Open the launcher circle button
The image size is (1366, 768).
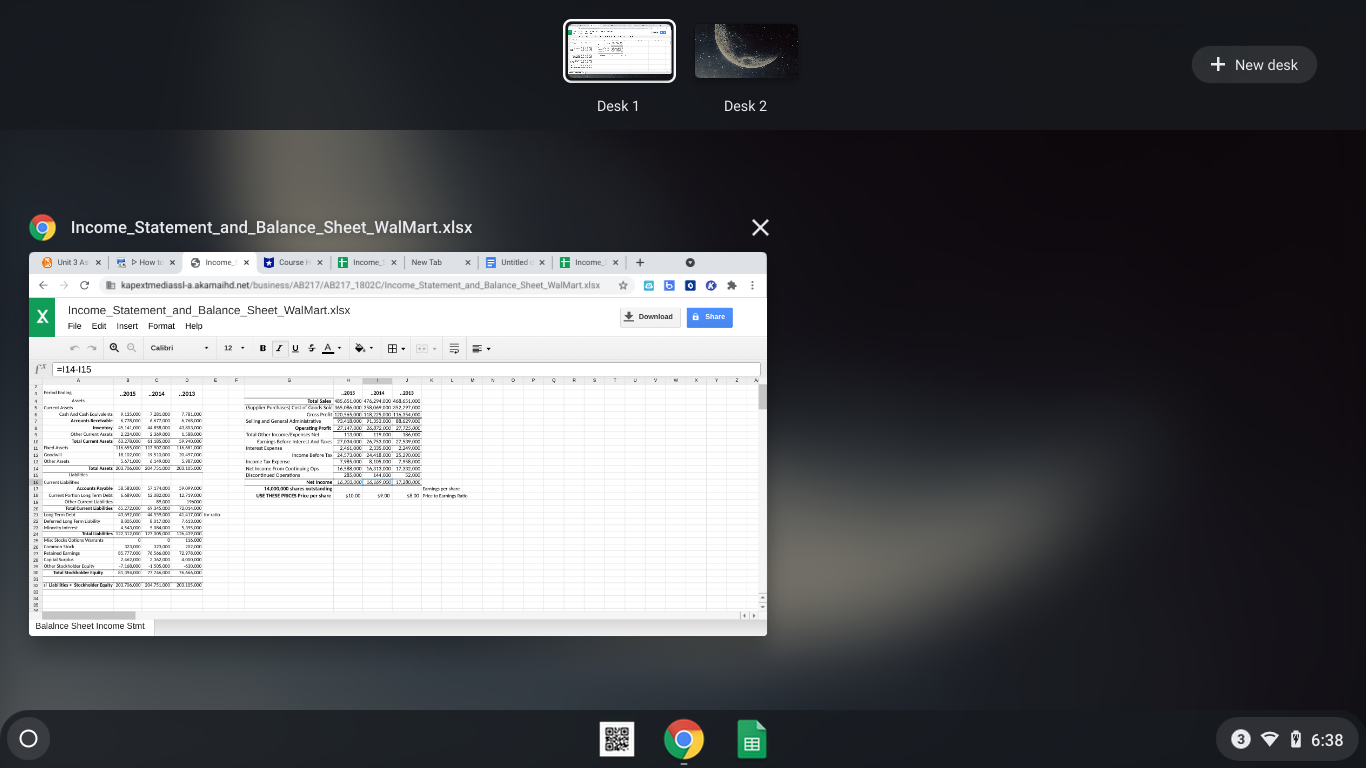pos(28,739)
